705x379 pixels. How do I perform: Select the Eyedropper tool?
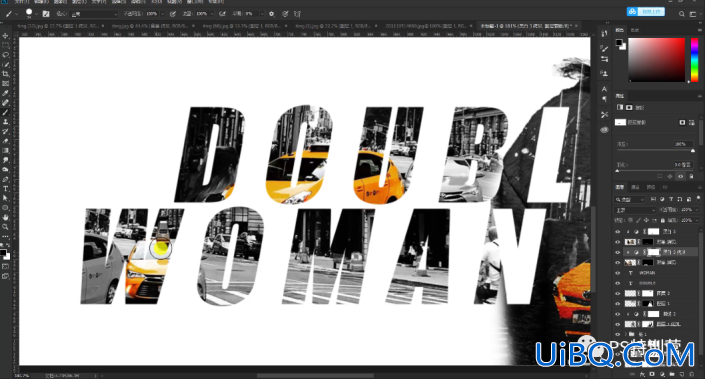point(5,93)
